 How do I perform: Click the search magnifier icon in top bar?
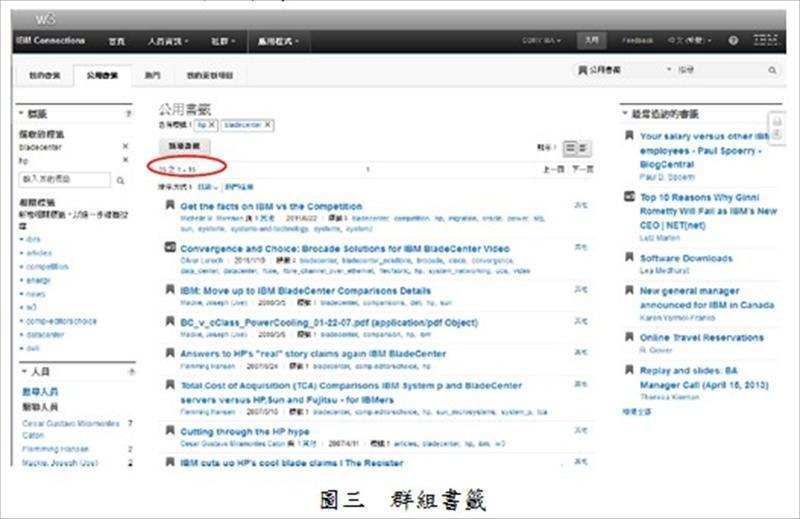[x=772, y=72]
